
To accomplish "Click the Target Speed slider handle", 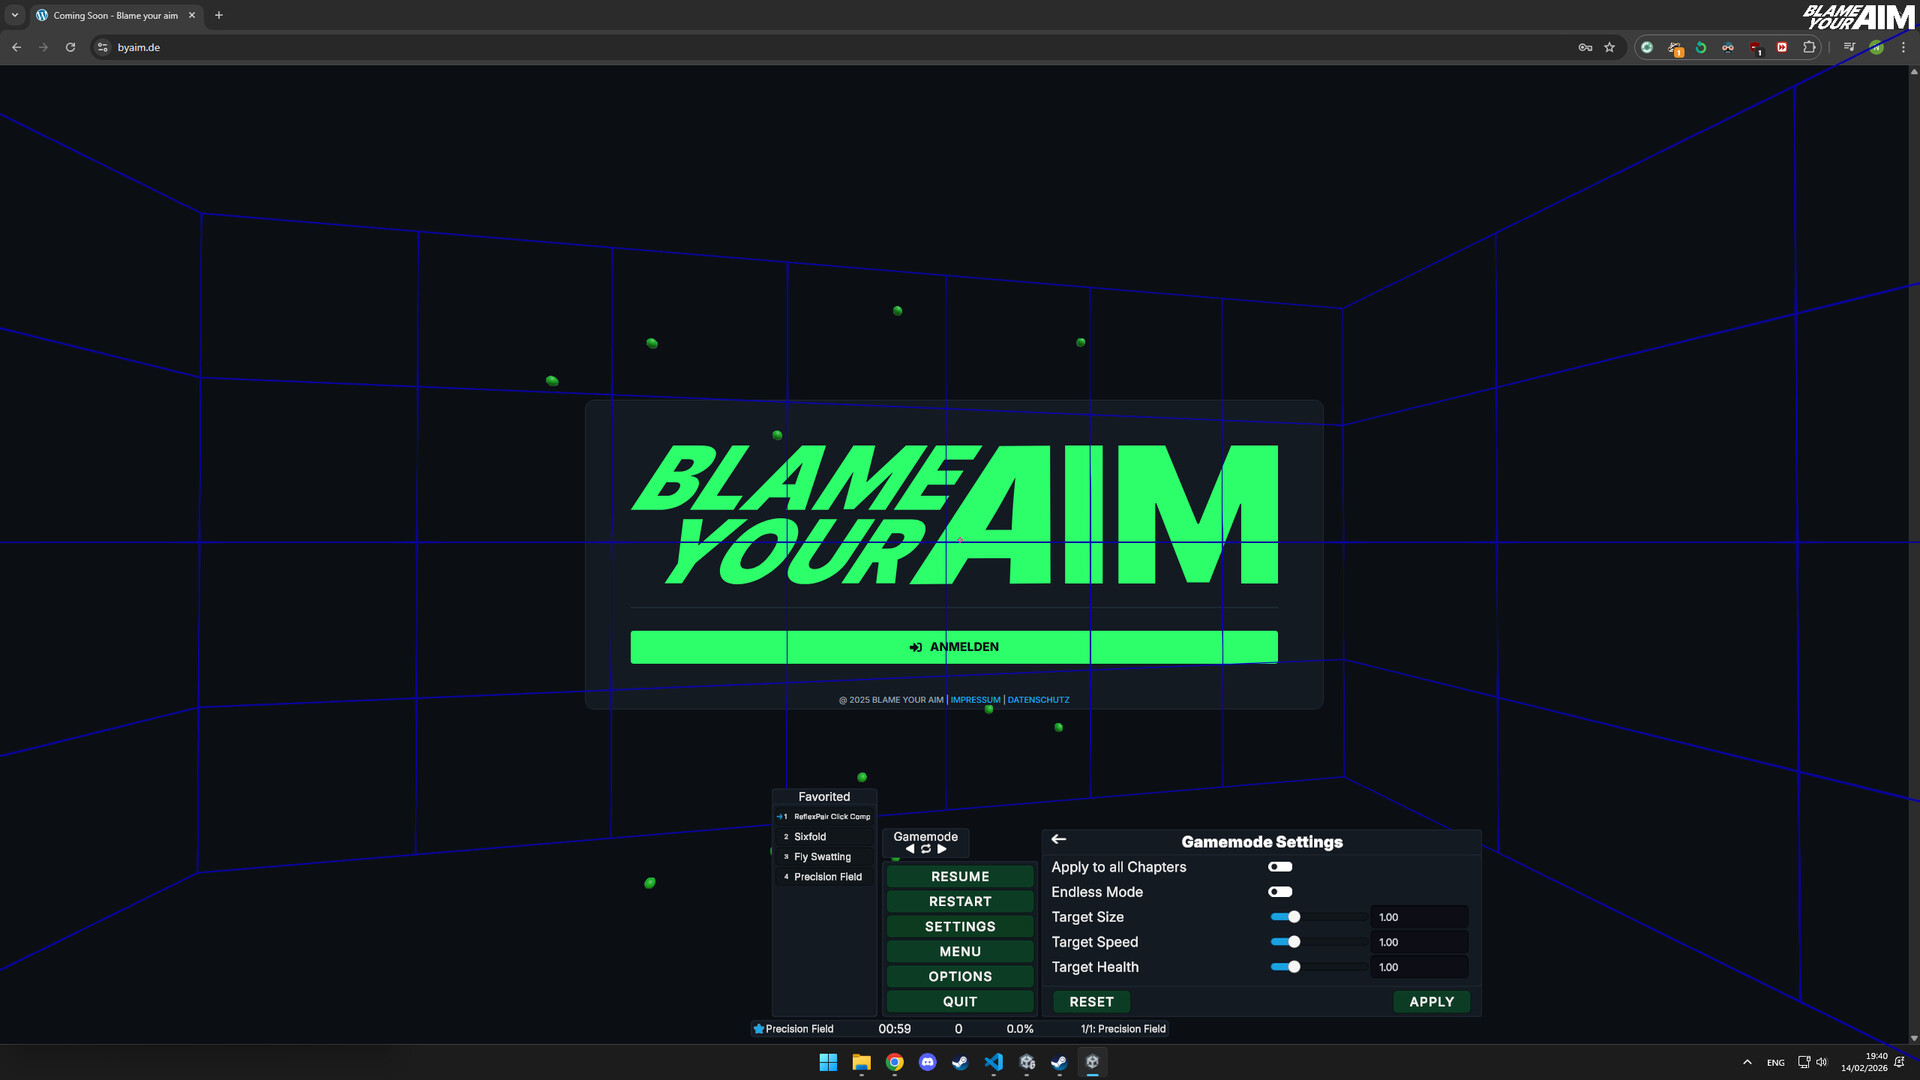I will pos(1294,942).
